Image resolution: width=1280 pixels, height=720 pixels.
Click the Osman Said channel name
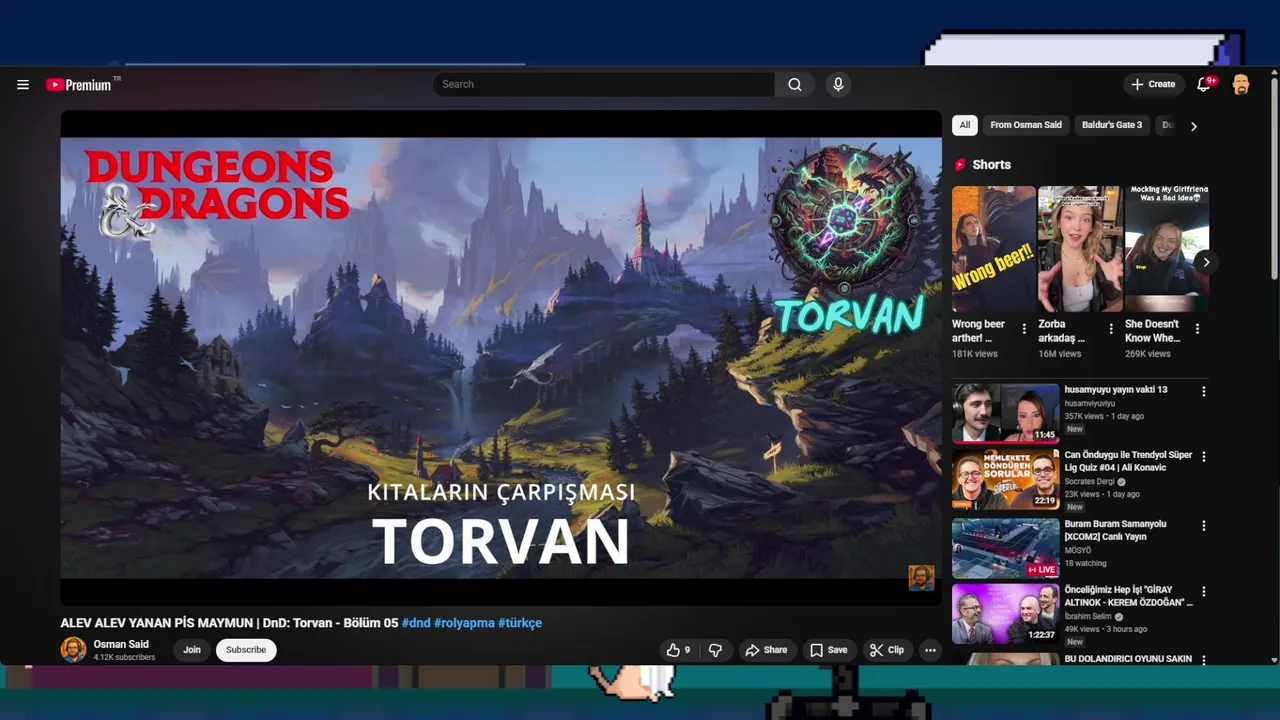(x=121, y=645)
